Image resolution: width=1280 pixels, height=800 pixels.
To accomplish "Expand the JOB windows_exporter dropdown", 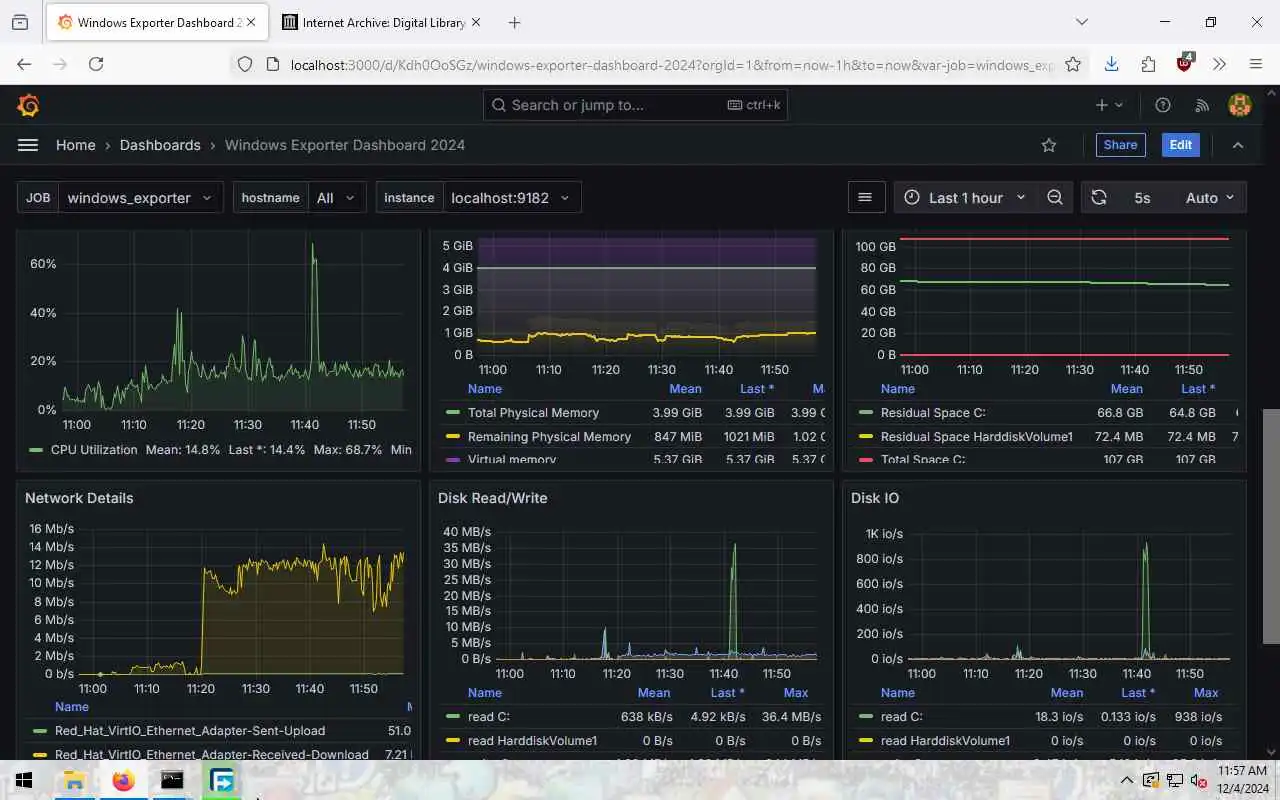I will 140,198.
